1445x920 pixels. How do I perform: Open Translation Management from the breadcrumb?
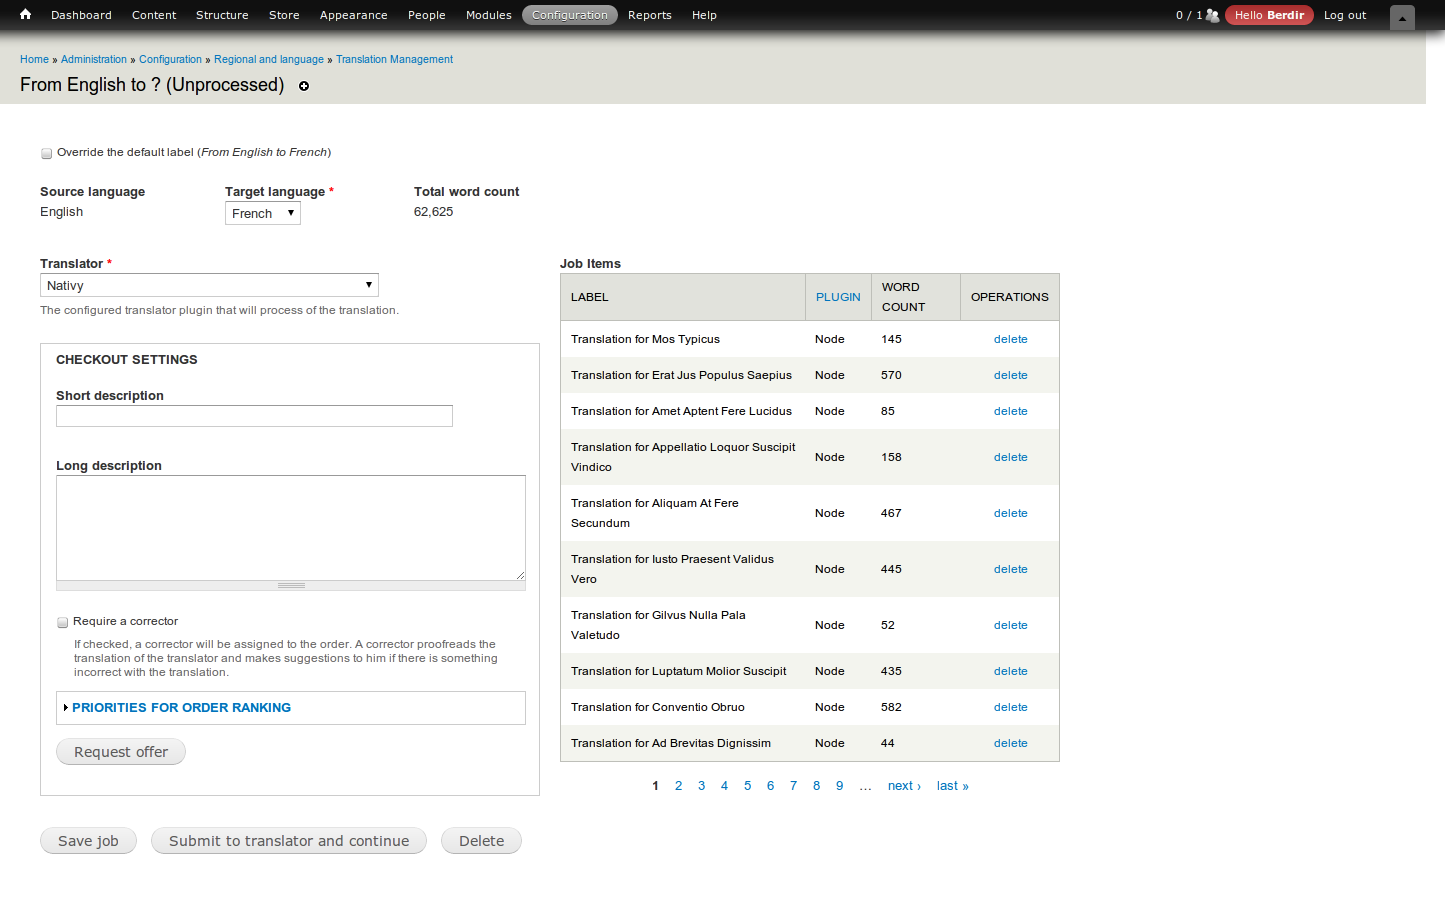coord(394,59)
